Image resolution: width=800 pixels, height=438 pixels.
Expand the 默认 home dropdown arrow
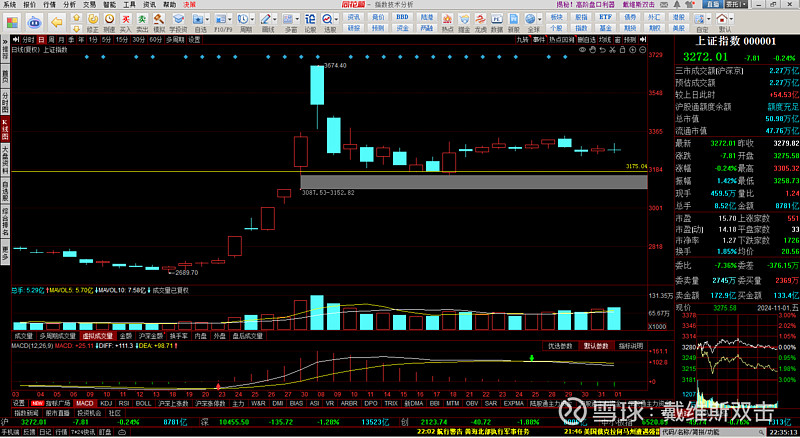tap(732, 19)
